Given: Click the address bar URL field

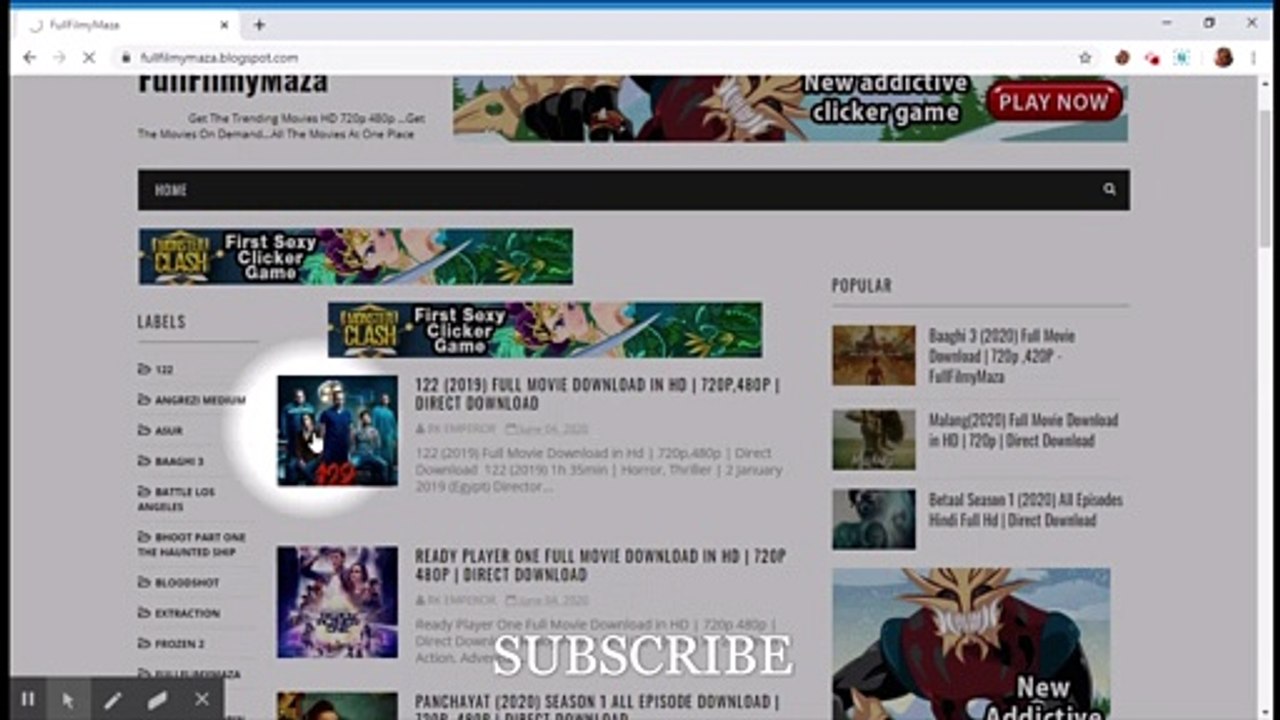Looking at the screenshot, I should [x=600, y=58].
